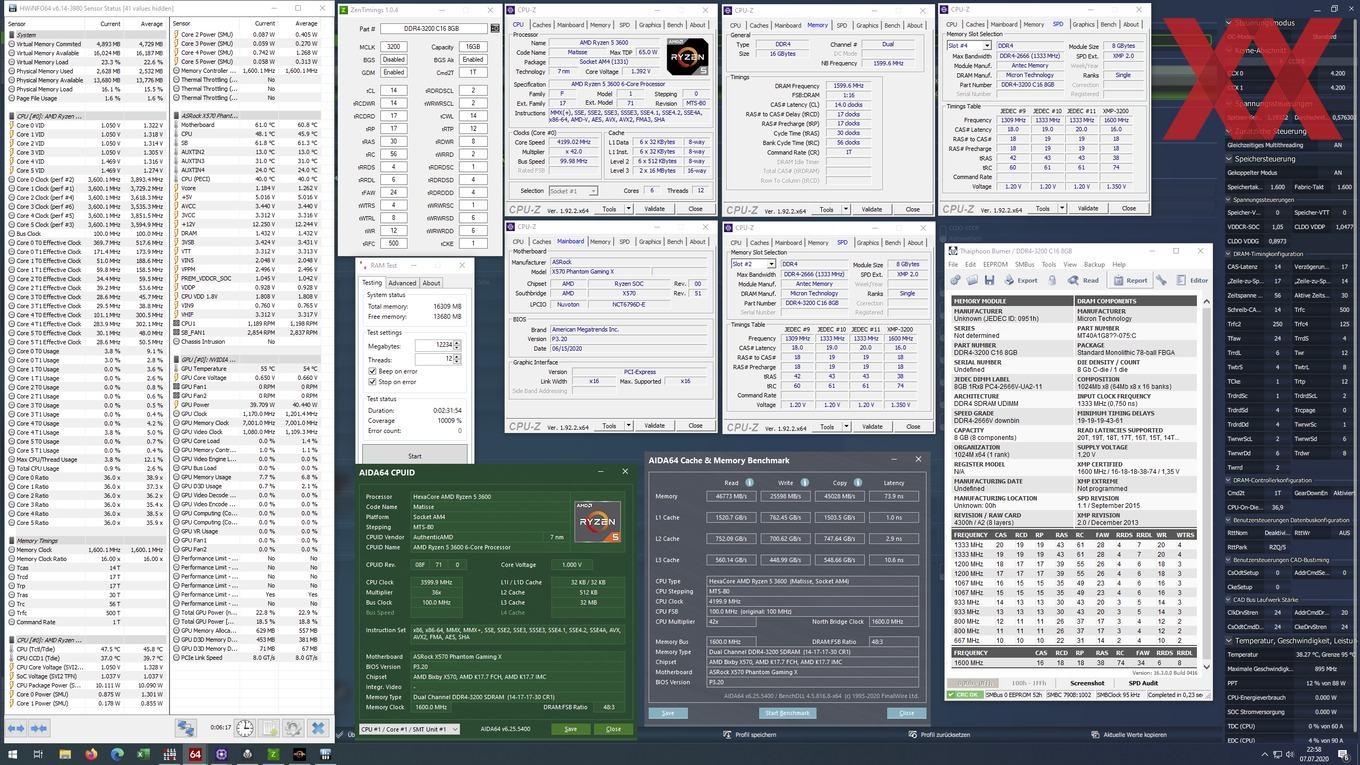Click Thaiphoon Burner open file folder icon

click(971, 280)
